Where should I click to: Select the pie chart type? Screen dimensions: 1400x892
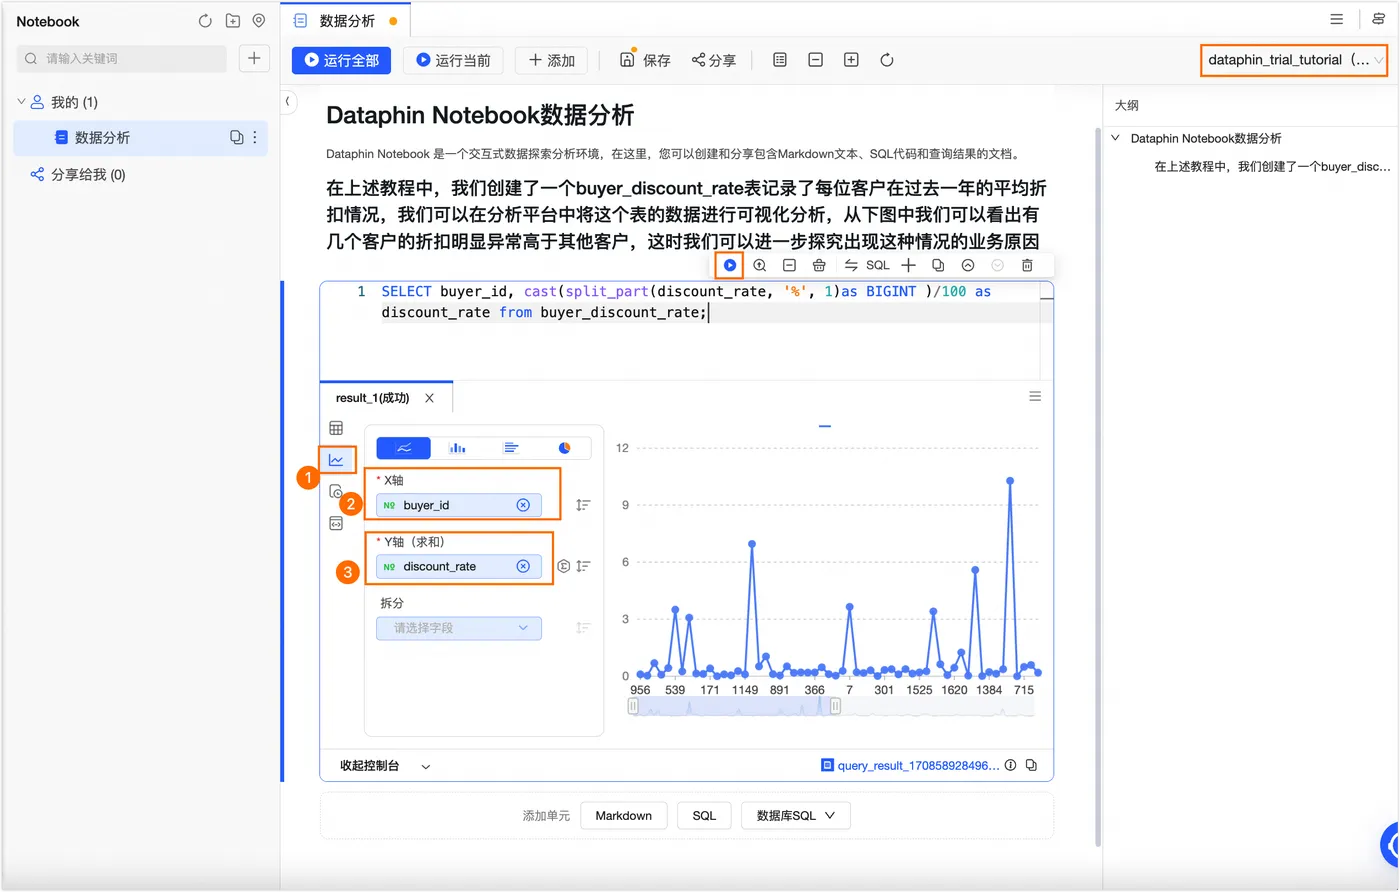[564, 447]
